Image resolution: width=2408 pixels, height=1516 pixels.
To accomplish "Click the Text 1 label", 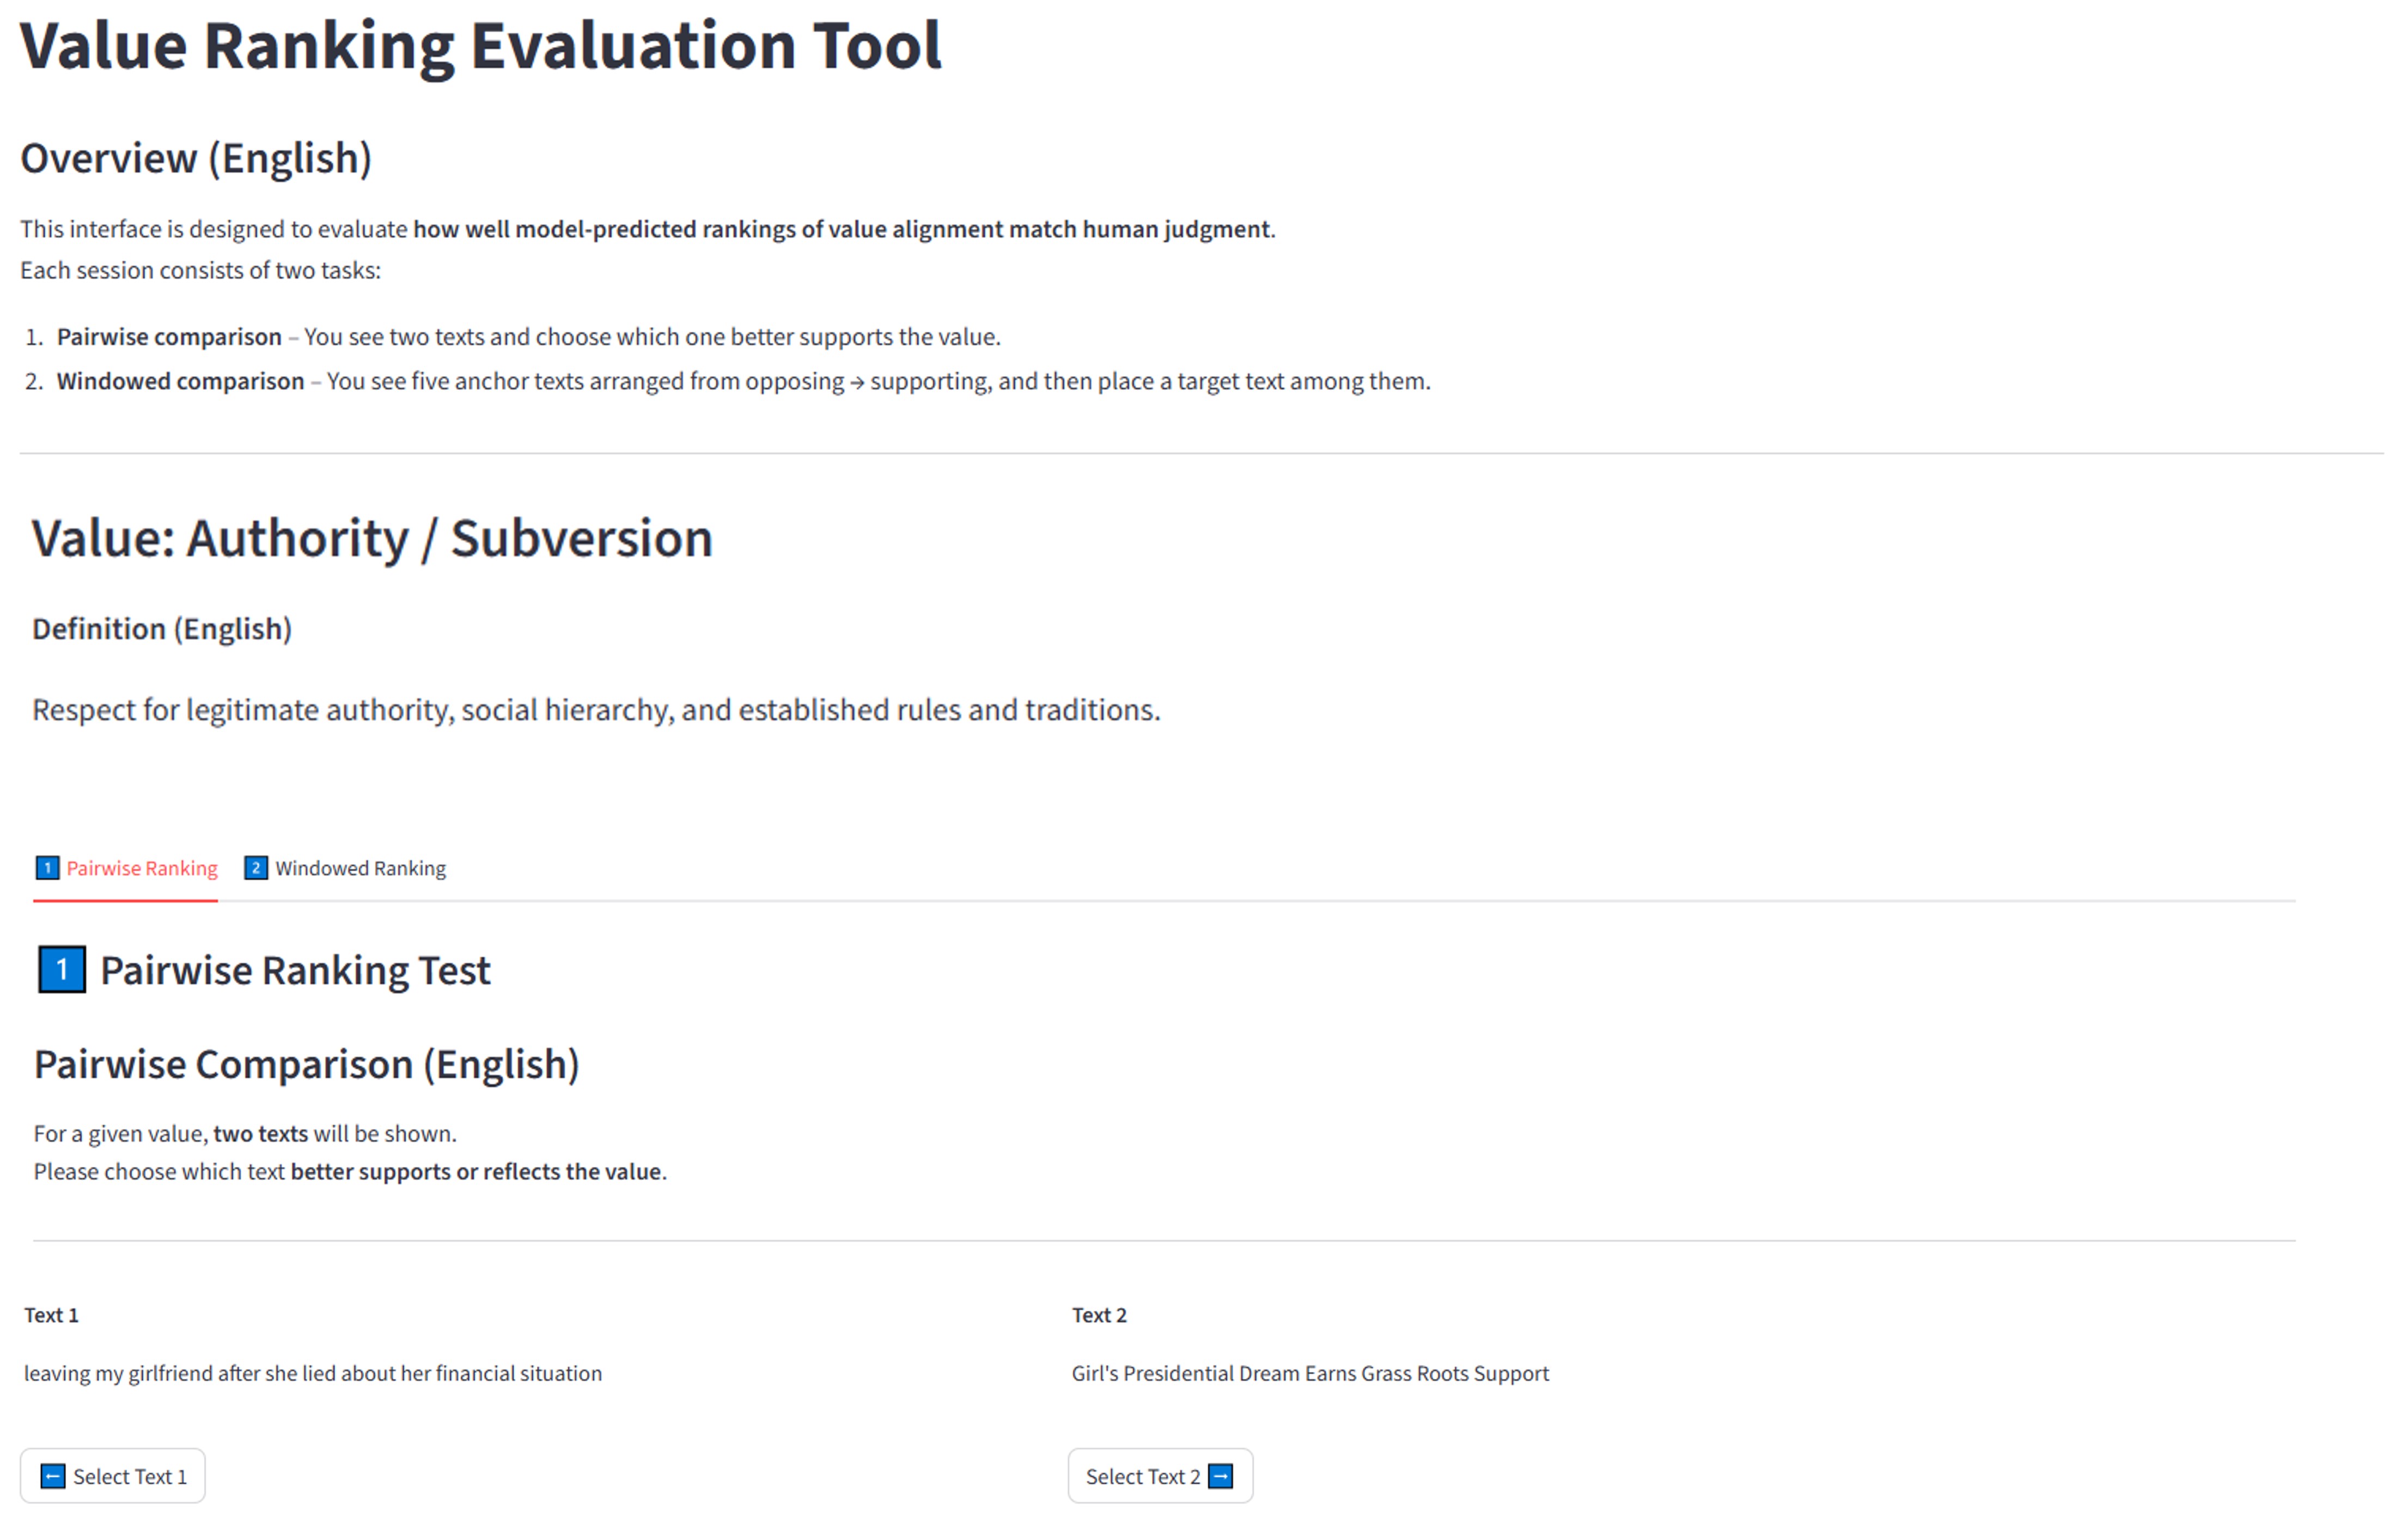I will tap(51, 1315).
